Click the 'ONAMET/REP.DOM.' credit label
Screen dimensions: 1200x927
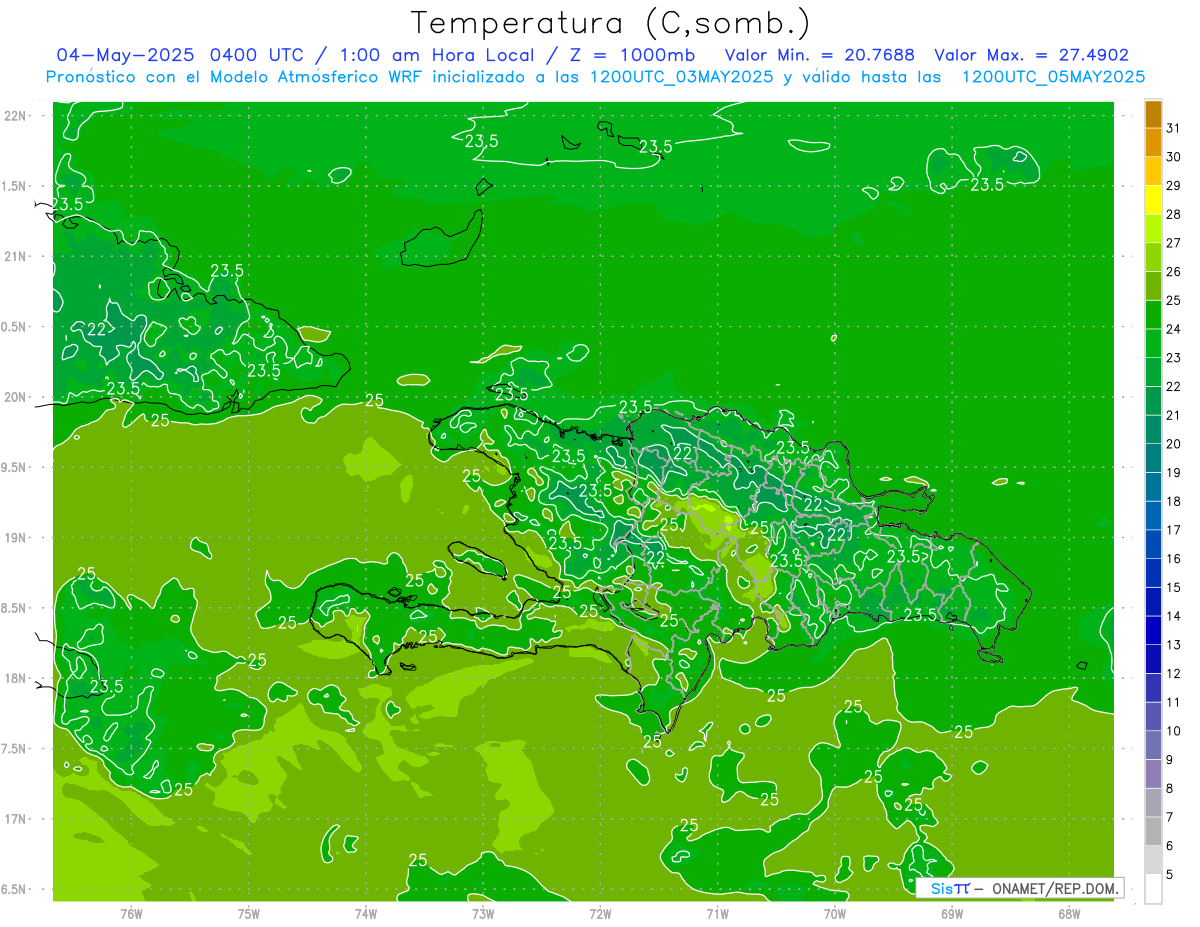point(1054,888)
